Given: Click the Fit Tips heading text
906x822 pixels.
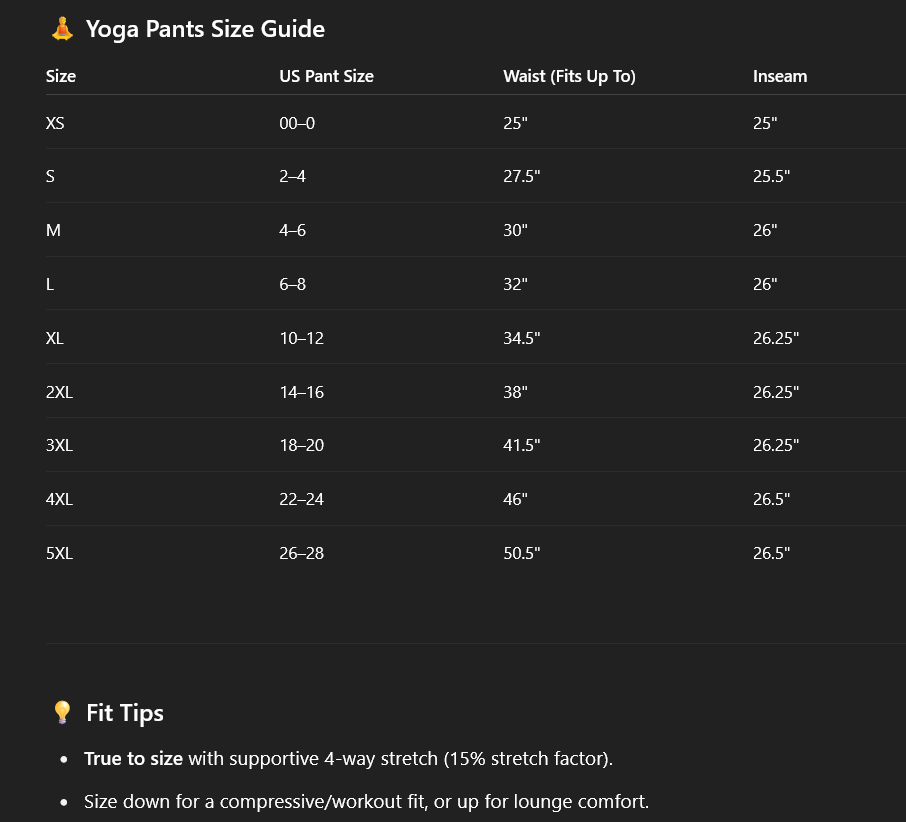Looking at the screenshot, I should pyautogui.click(x=125, y=713).
